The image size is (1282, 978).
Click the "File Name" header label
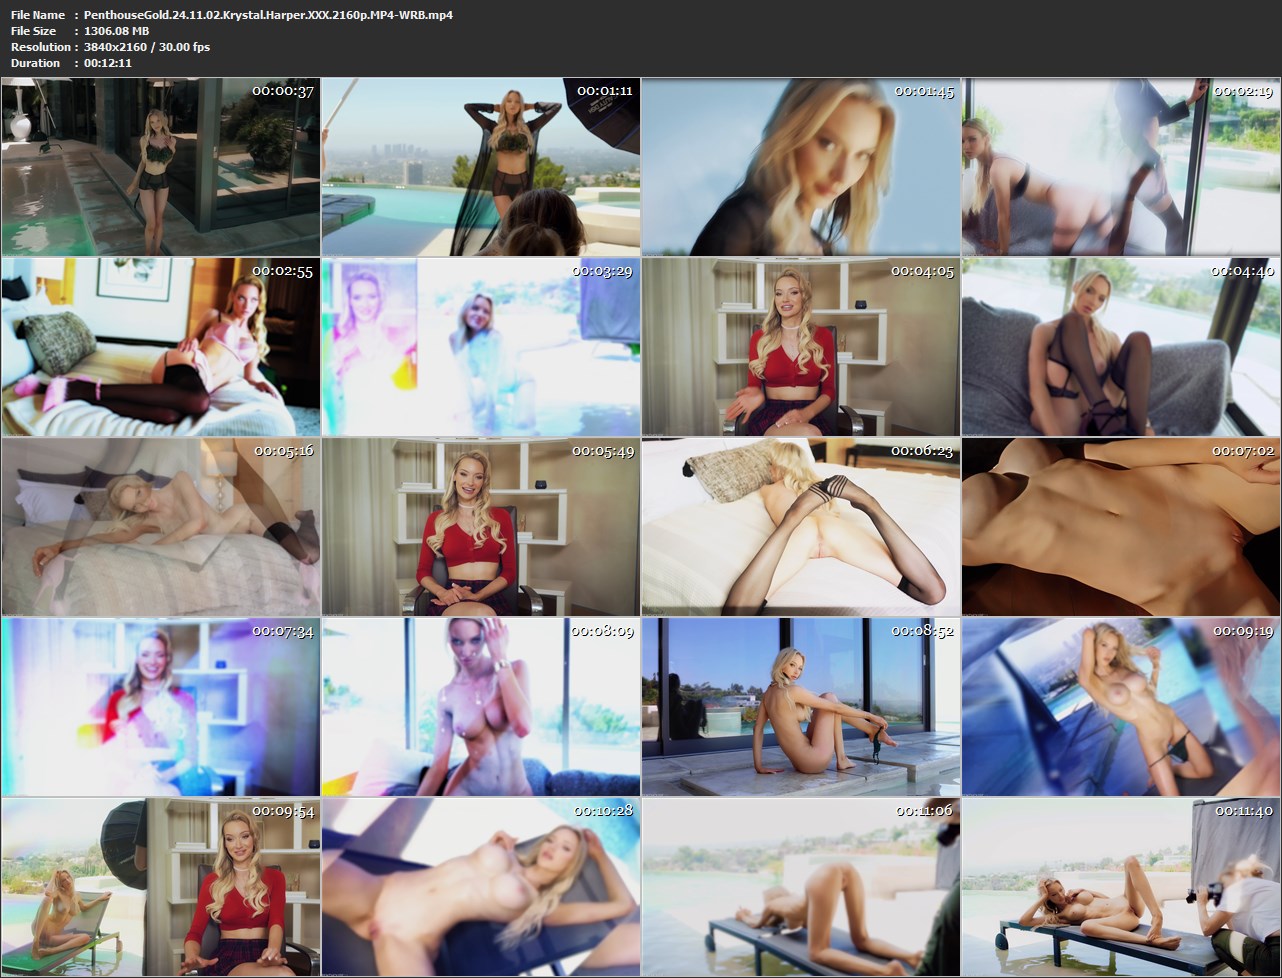(38, 15)
